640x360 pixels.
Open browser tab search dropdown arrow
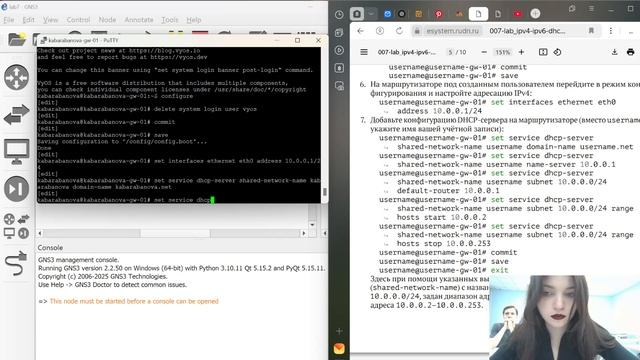(x=371, y=14)
